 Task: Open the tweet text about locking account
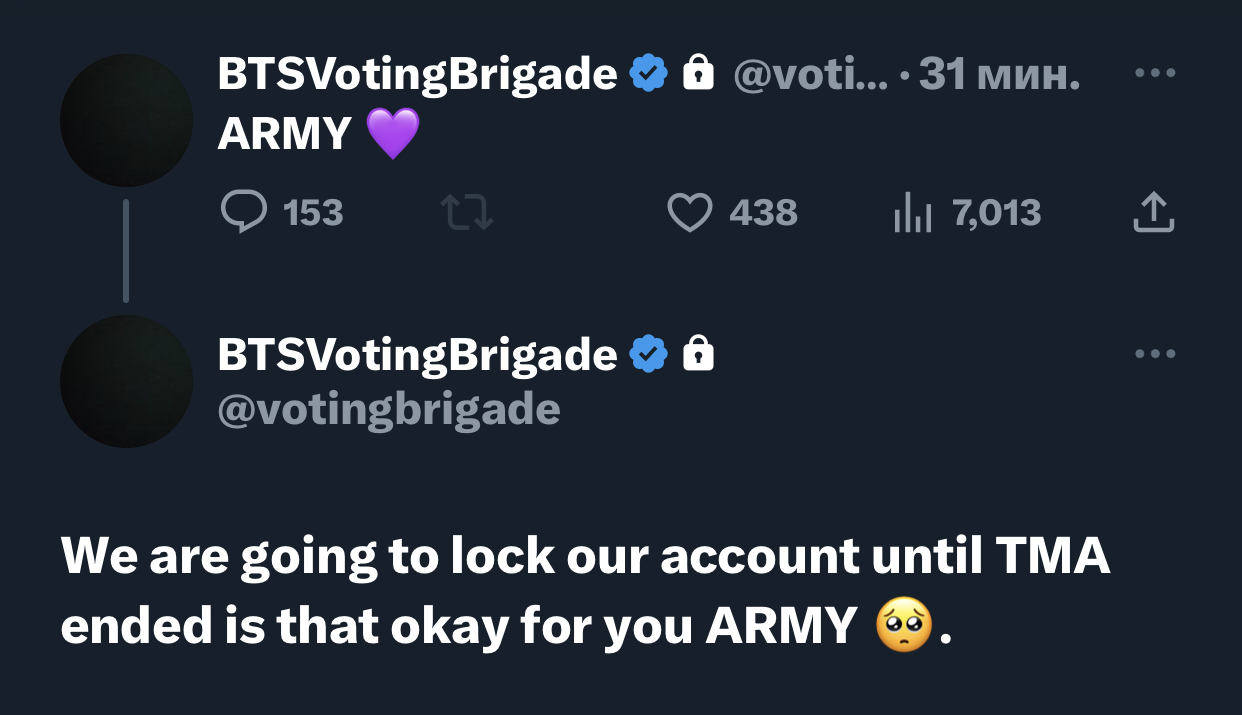[586, 591]
